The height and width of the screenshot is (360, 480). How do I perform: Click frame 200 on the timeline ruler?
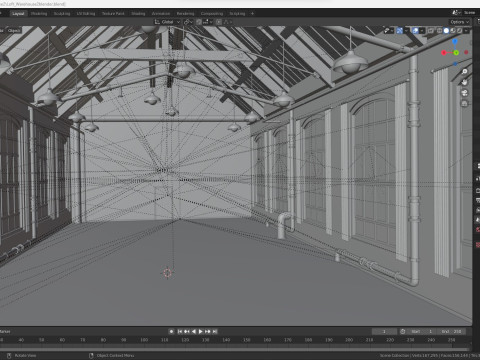[349, 340]
